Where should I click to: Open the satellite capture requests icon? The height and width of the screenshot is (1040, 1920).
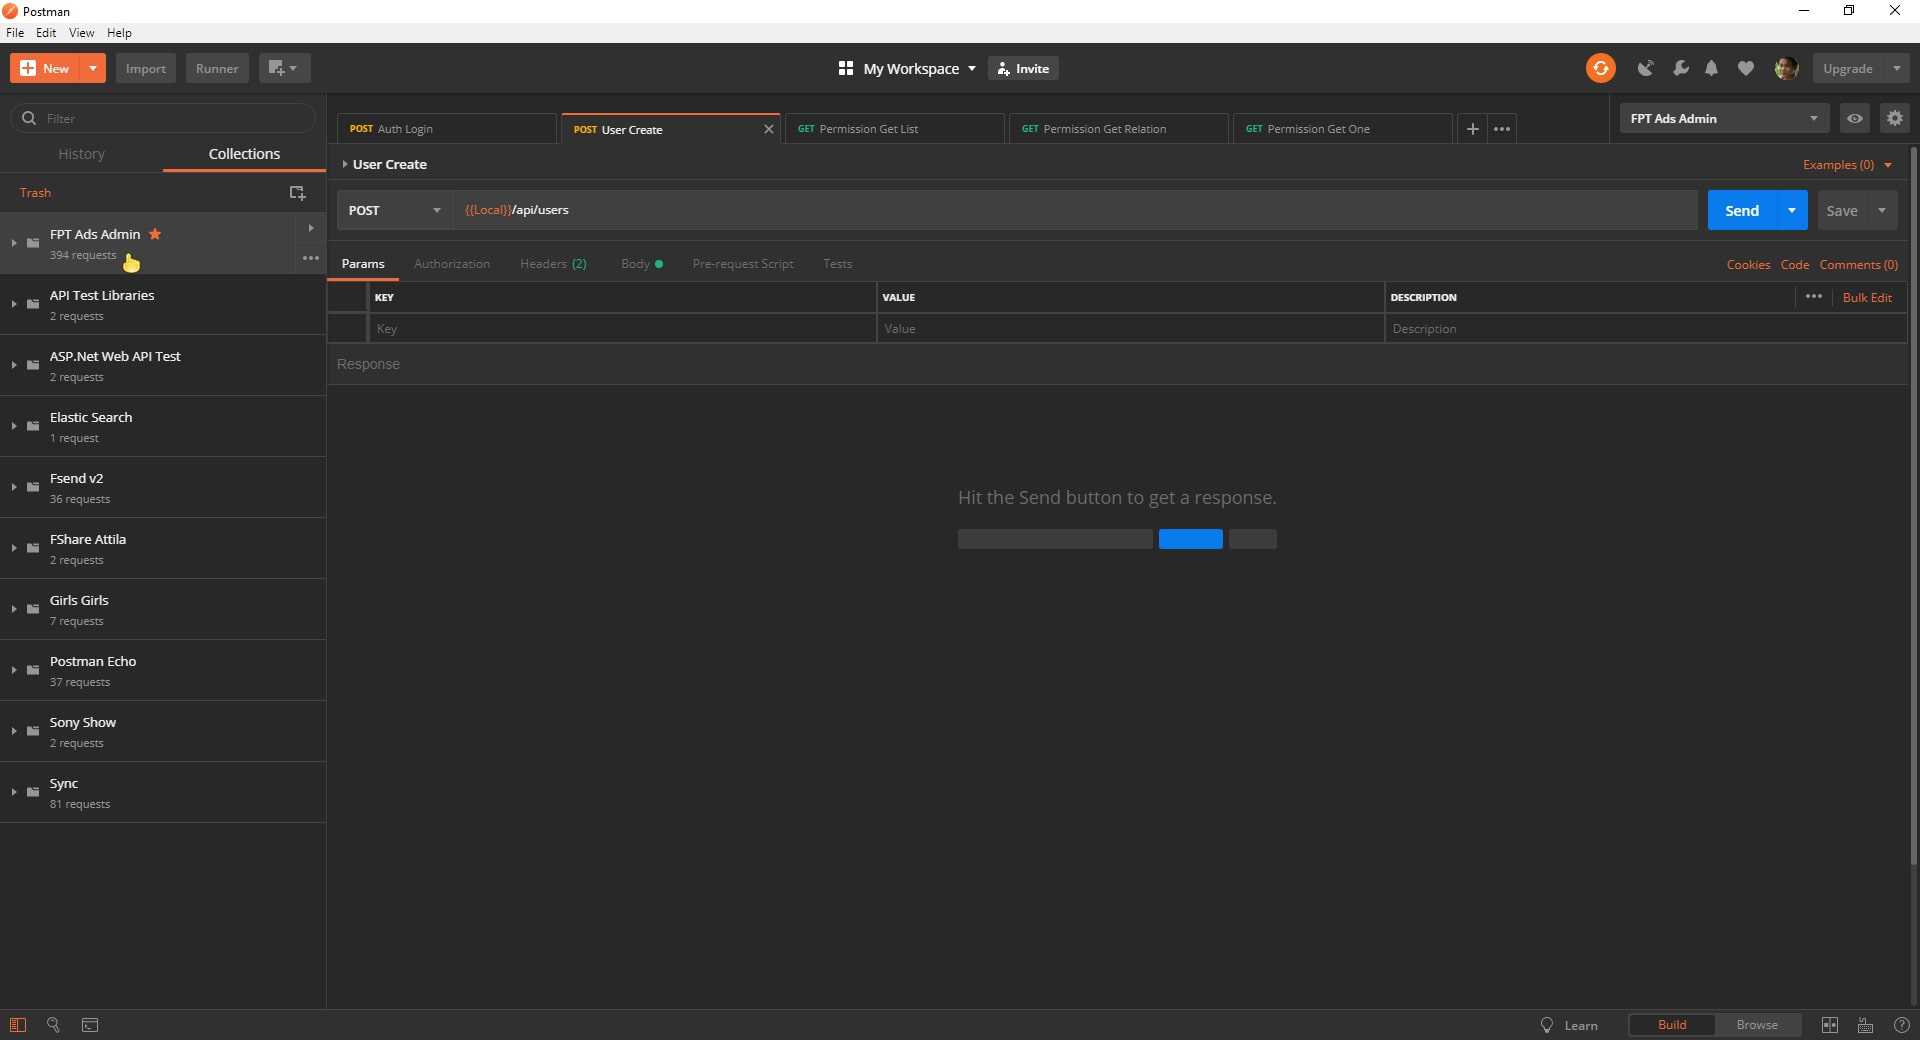(x=1645, y=68)
